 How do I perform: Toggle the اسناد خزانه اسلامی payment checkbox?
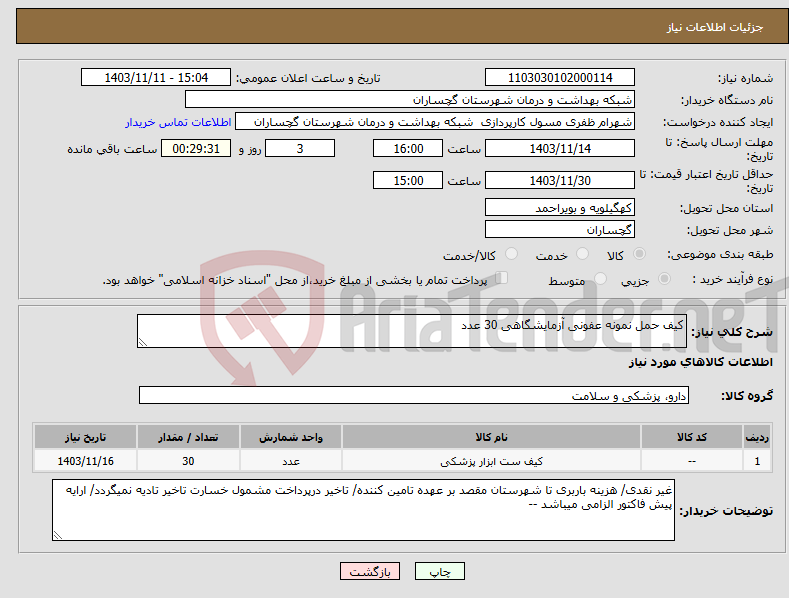click(x=501, y=278)
